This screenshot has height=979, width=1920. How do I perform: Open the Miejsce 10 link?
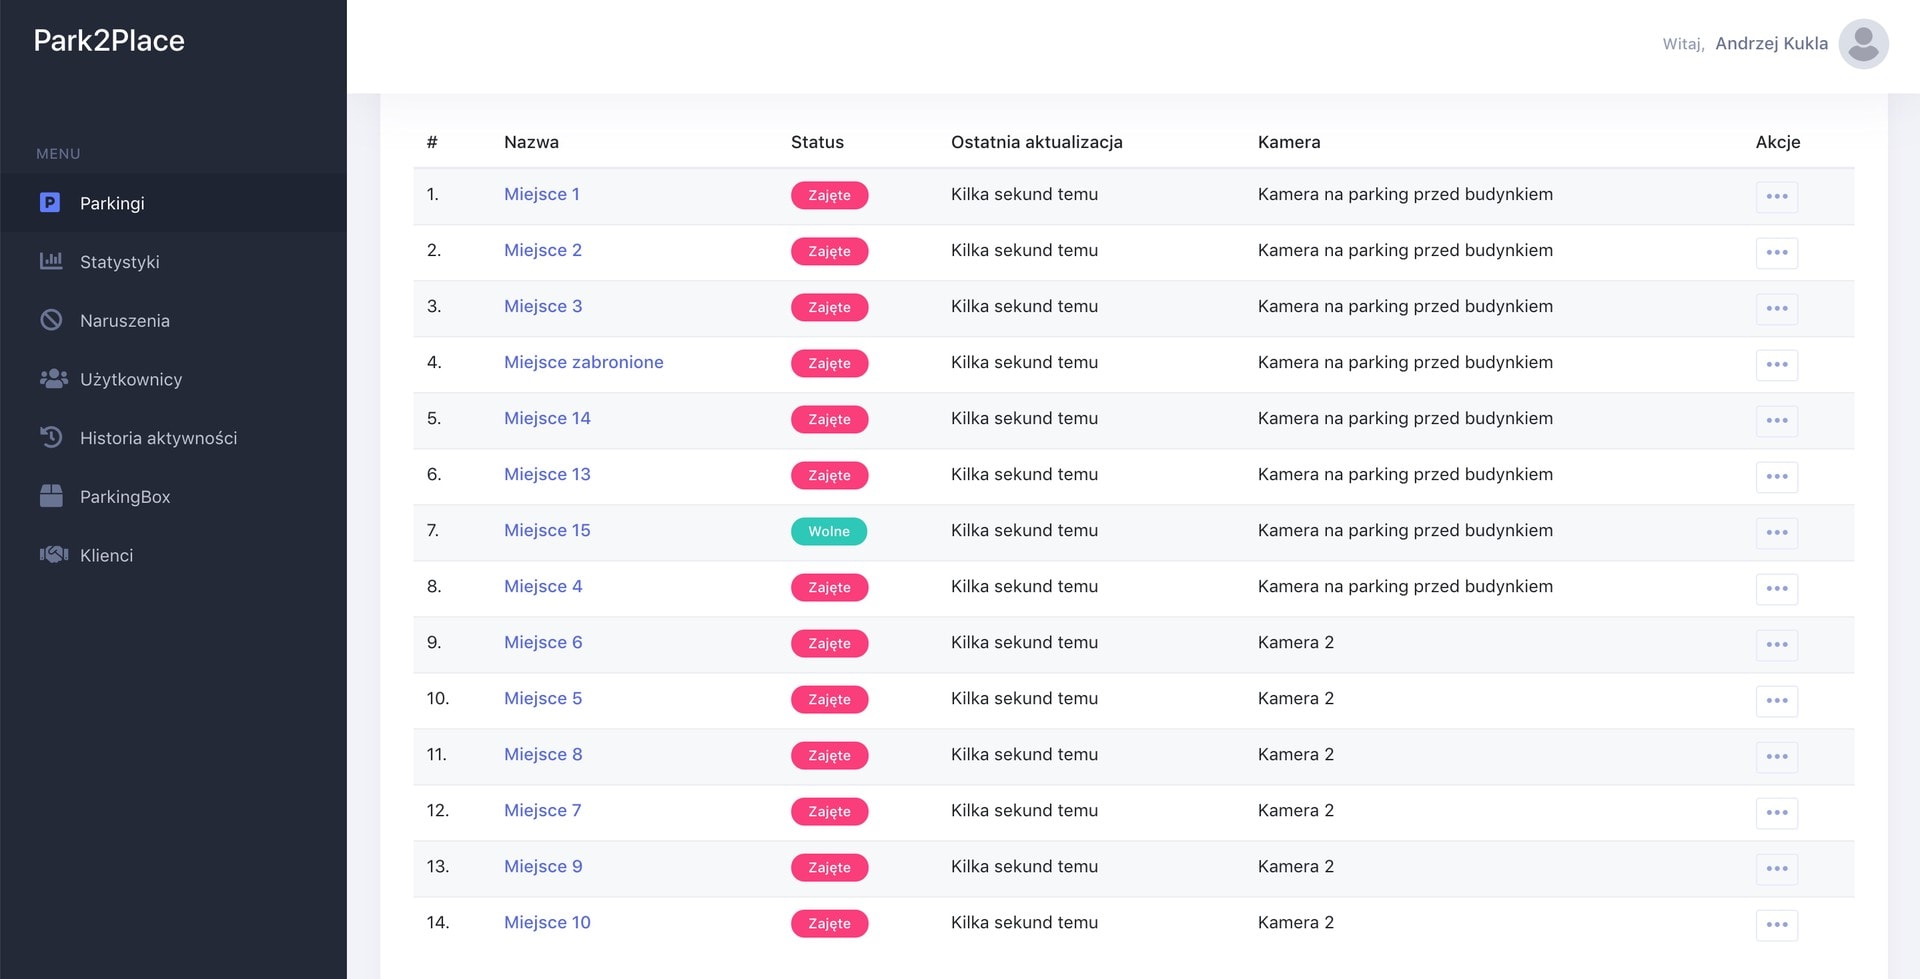point(547,922)
